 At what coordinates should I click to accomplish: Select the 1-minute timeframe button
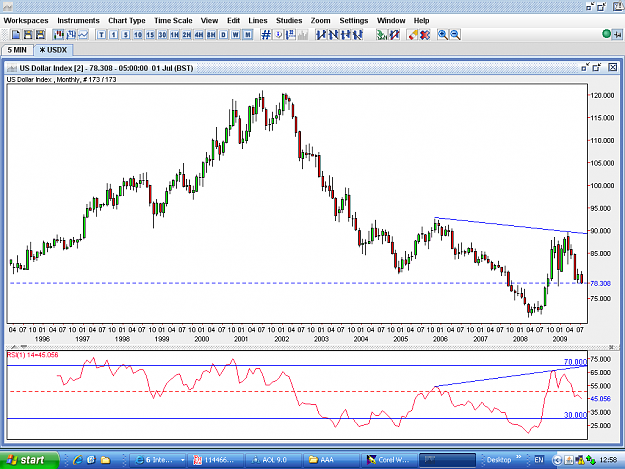(114, 35)
